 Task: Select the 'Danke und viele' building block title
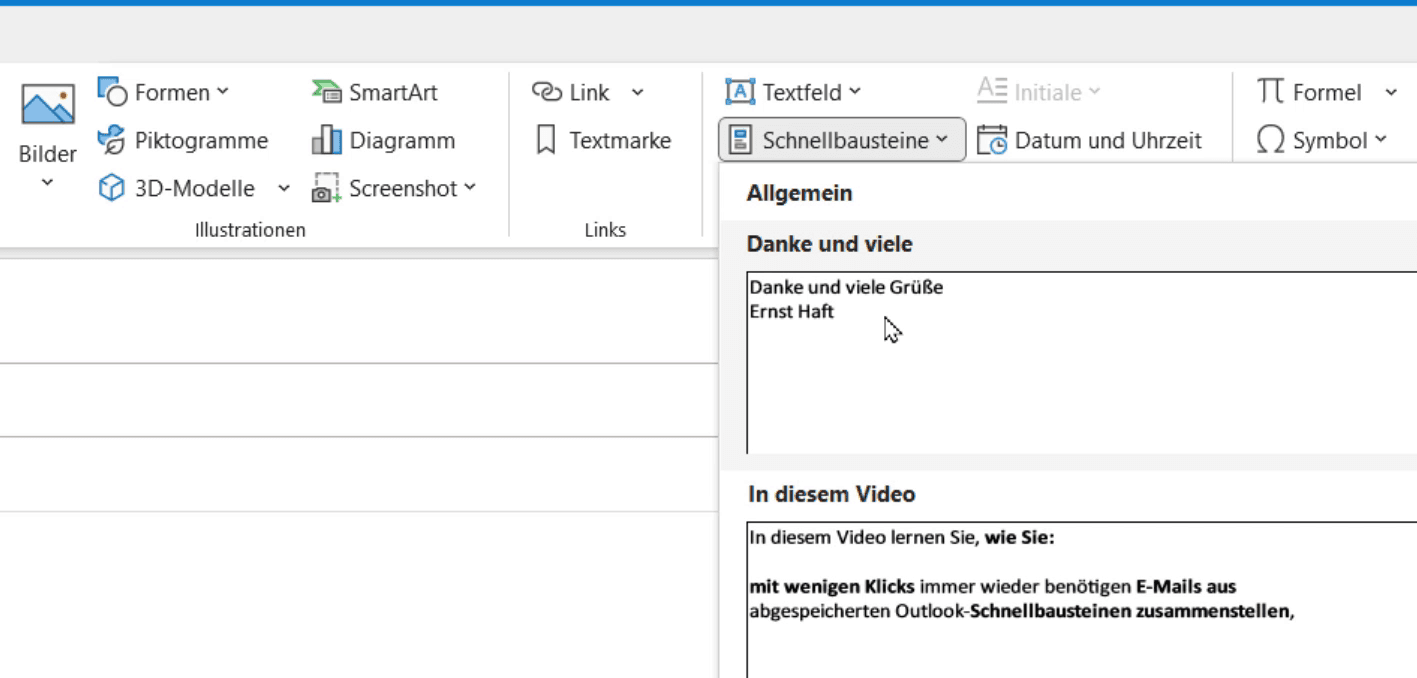[x=830, y=243]
